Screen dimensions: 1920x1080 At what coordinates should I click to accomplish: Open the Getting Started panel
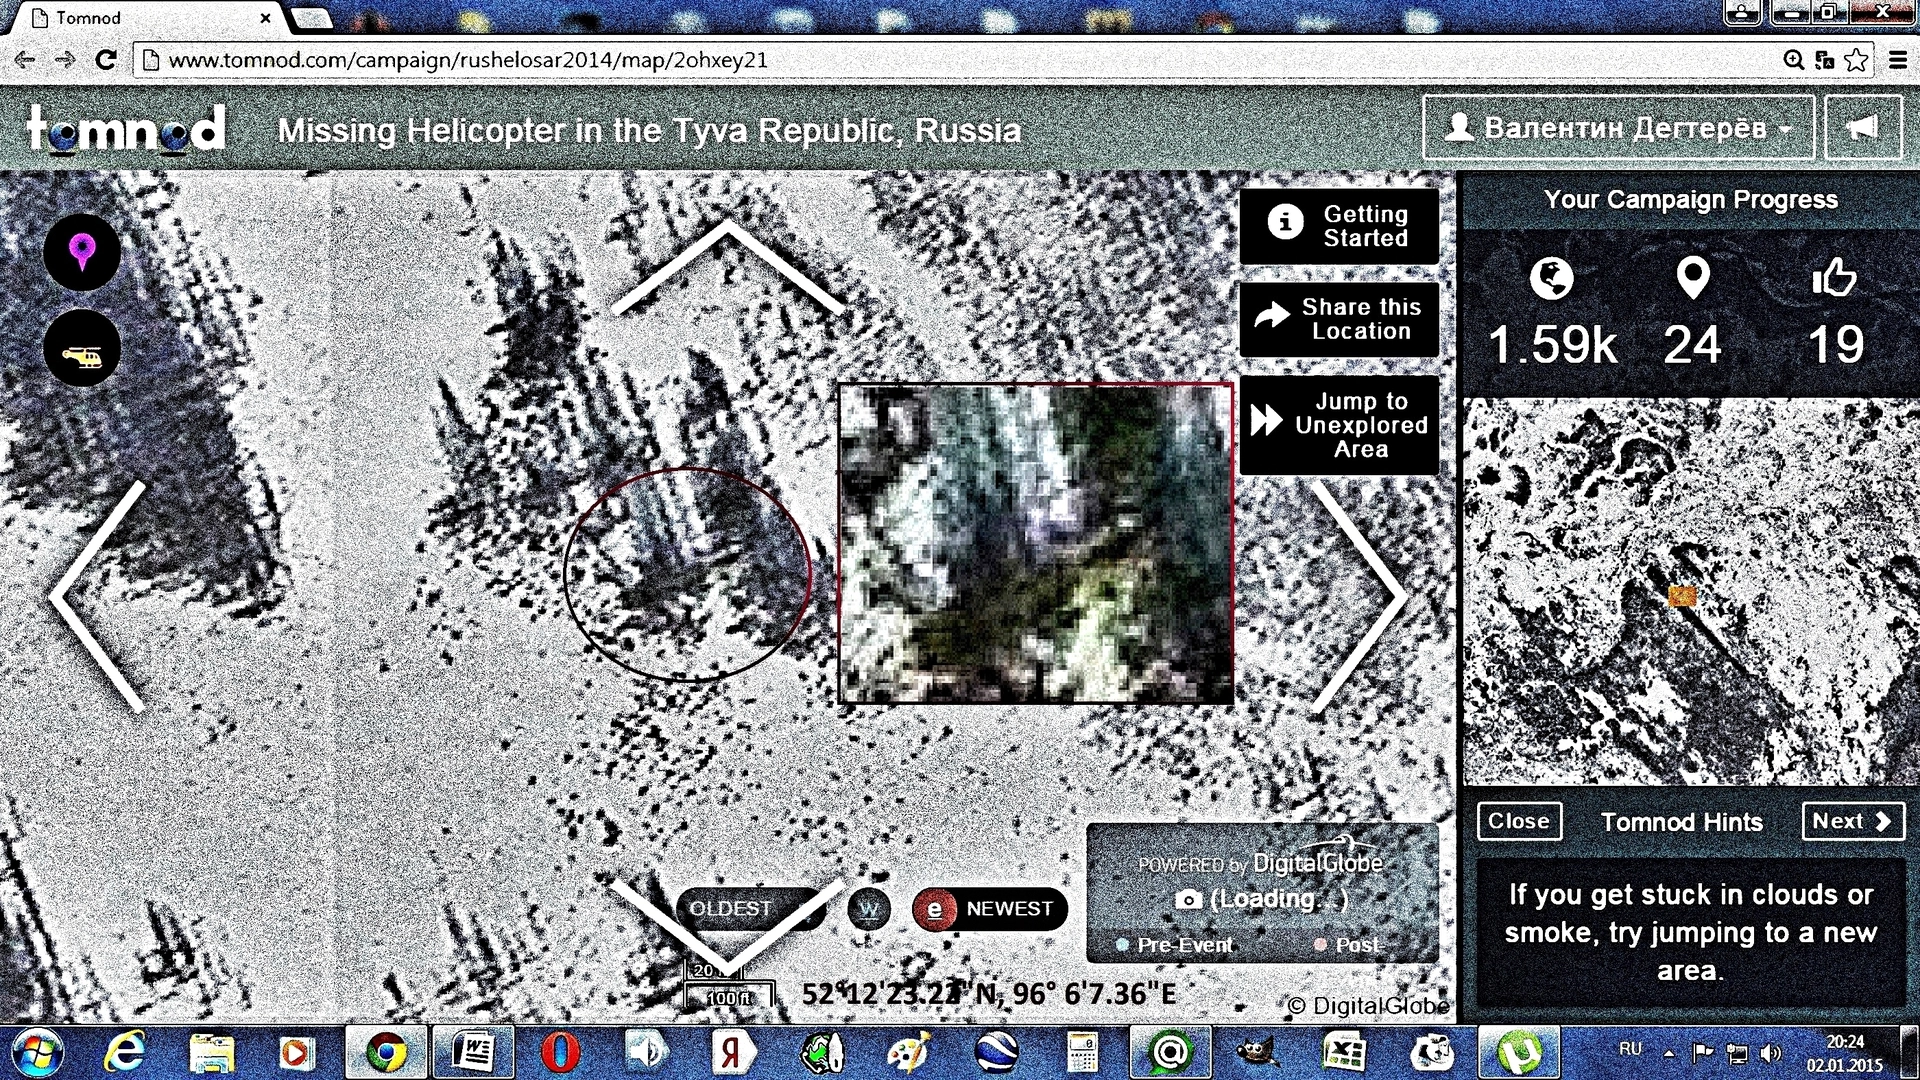point(1339,226)
